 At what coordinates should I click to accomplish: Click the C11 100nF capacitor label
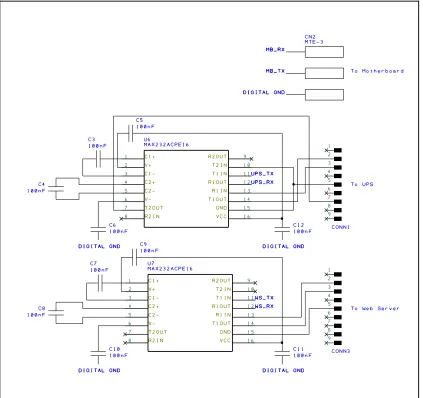(x=302, y=352)
